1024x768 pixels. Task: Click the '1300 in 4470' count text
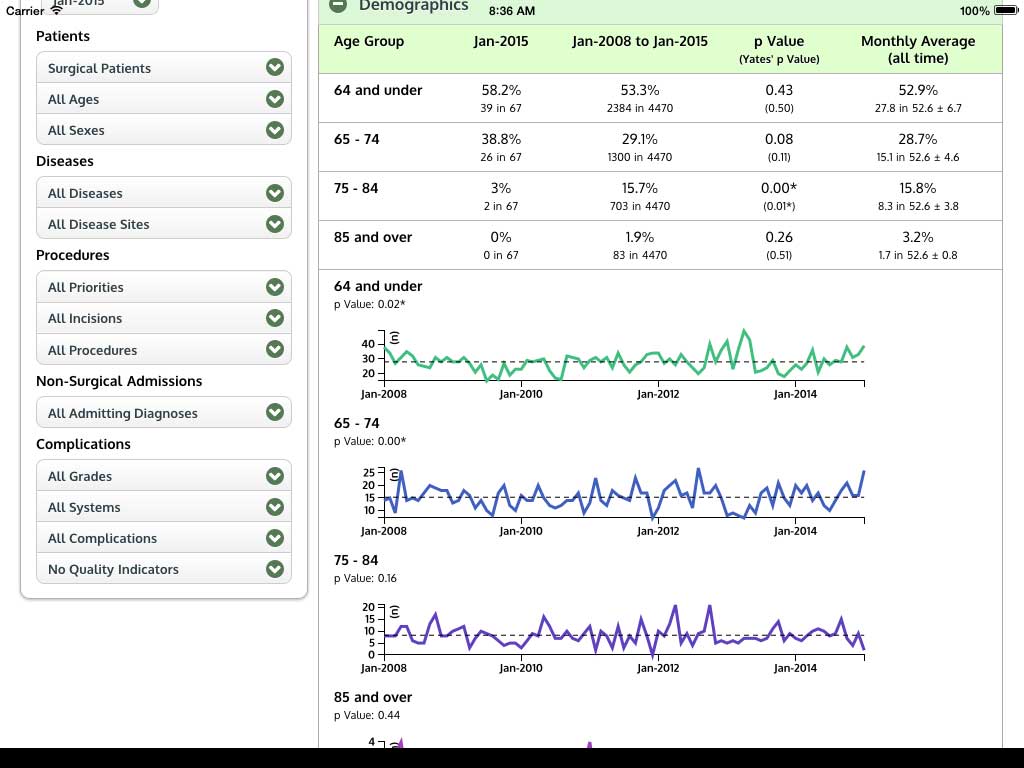pyautogui.click(x=640, y=157)
